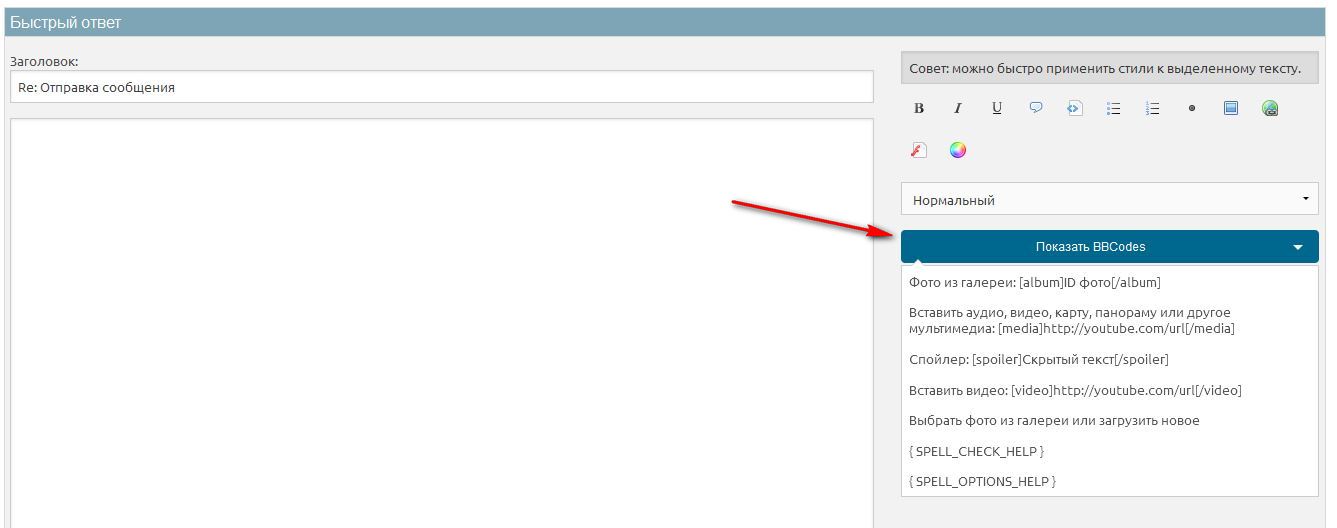1337x528 pixels.
Task: Select the spoiler BBCode hint line
Action: click(1038, 359)
